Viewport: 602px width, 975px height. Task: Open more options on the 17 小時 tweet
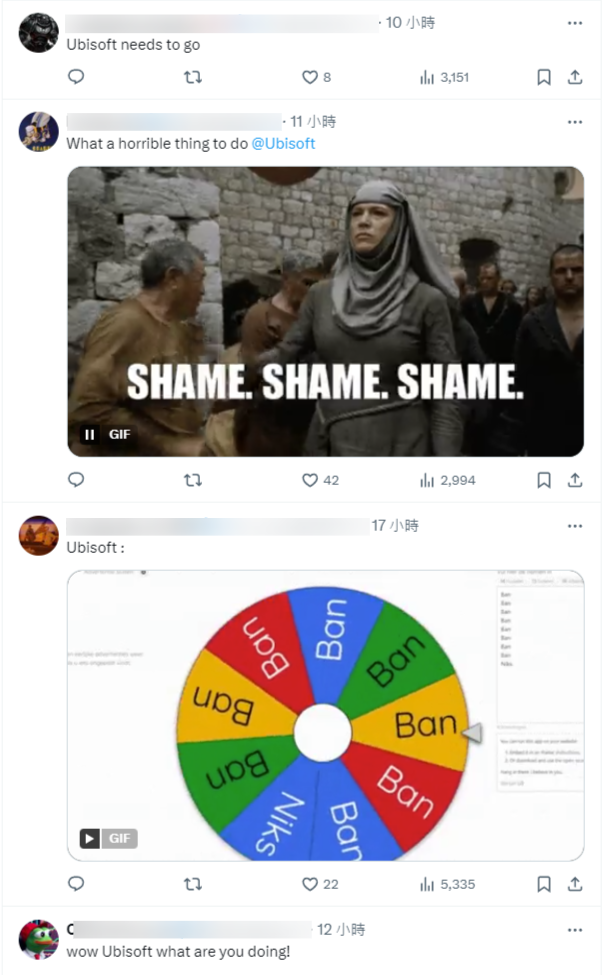pyautogui.click(x=575, y=526)
